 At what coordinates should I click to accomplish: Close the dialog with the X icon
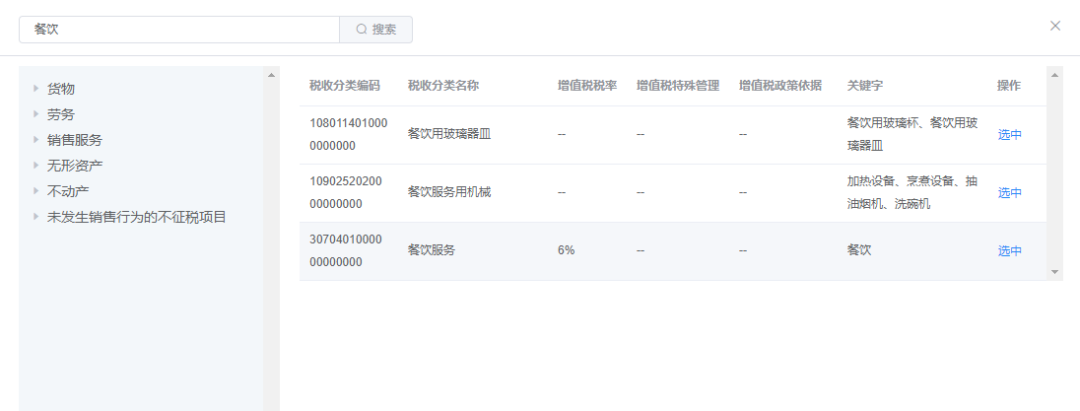pyautogui.click(x=1055, y=26)
